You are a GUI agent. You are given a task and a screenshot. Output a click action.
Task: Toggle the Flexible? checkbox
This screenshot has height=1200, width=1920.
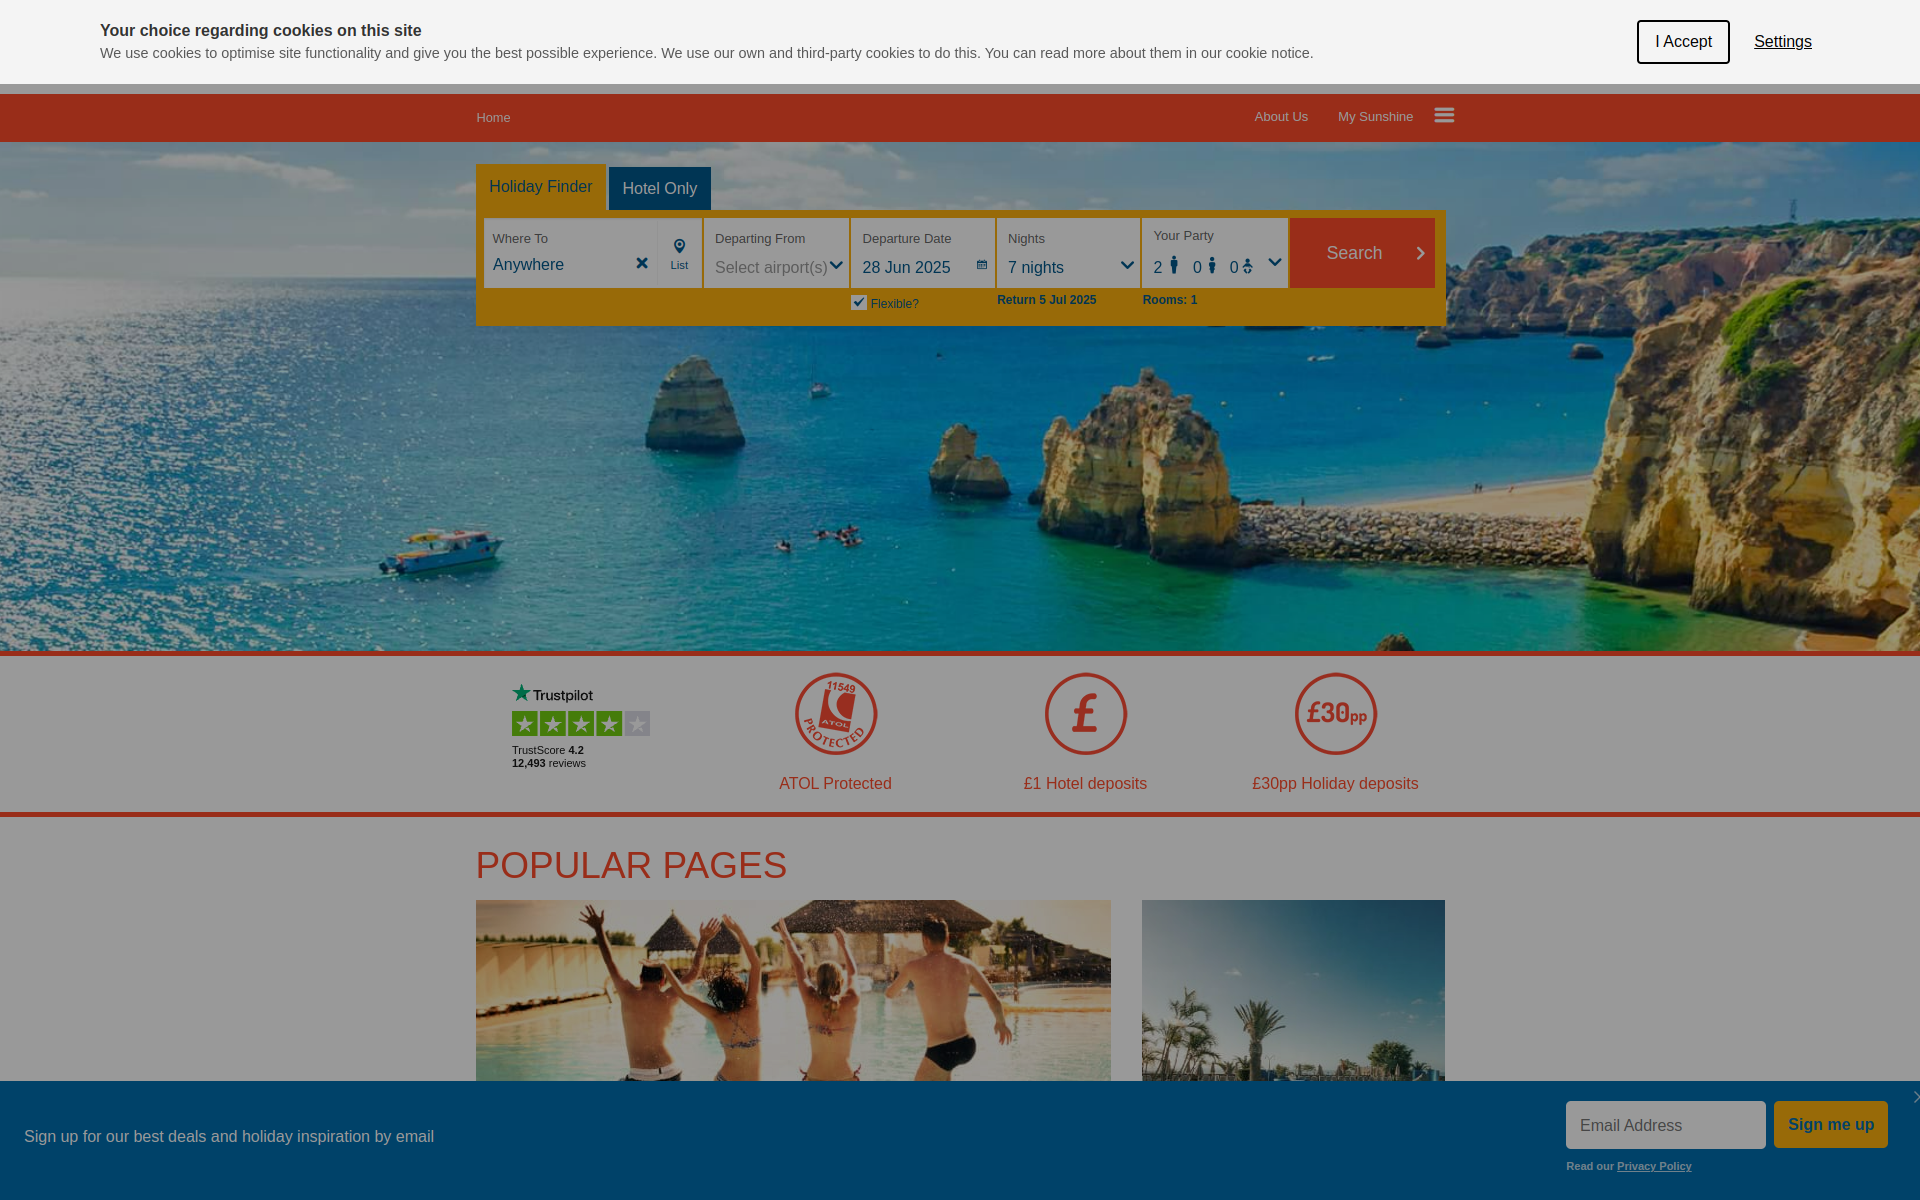(x=859, y=302)
